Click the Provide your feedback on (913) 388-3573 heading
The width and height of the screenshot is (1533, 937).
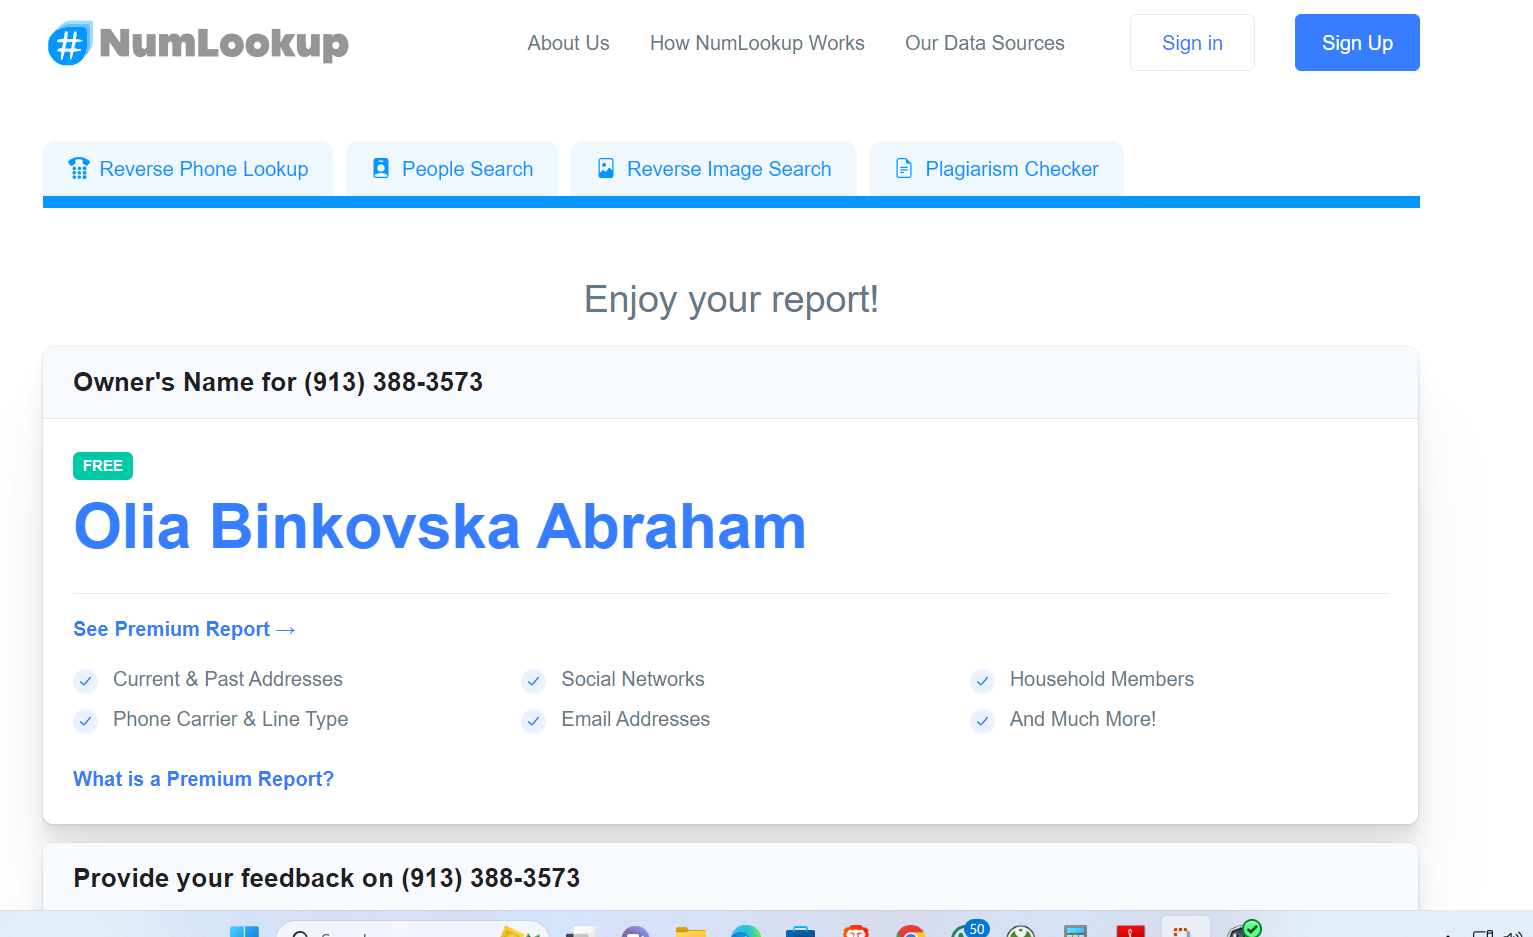tap(326, 878)
